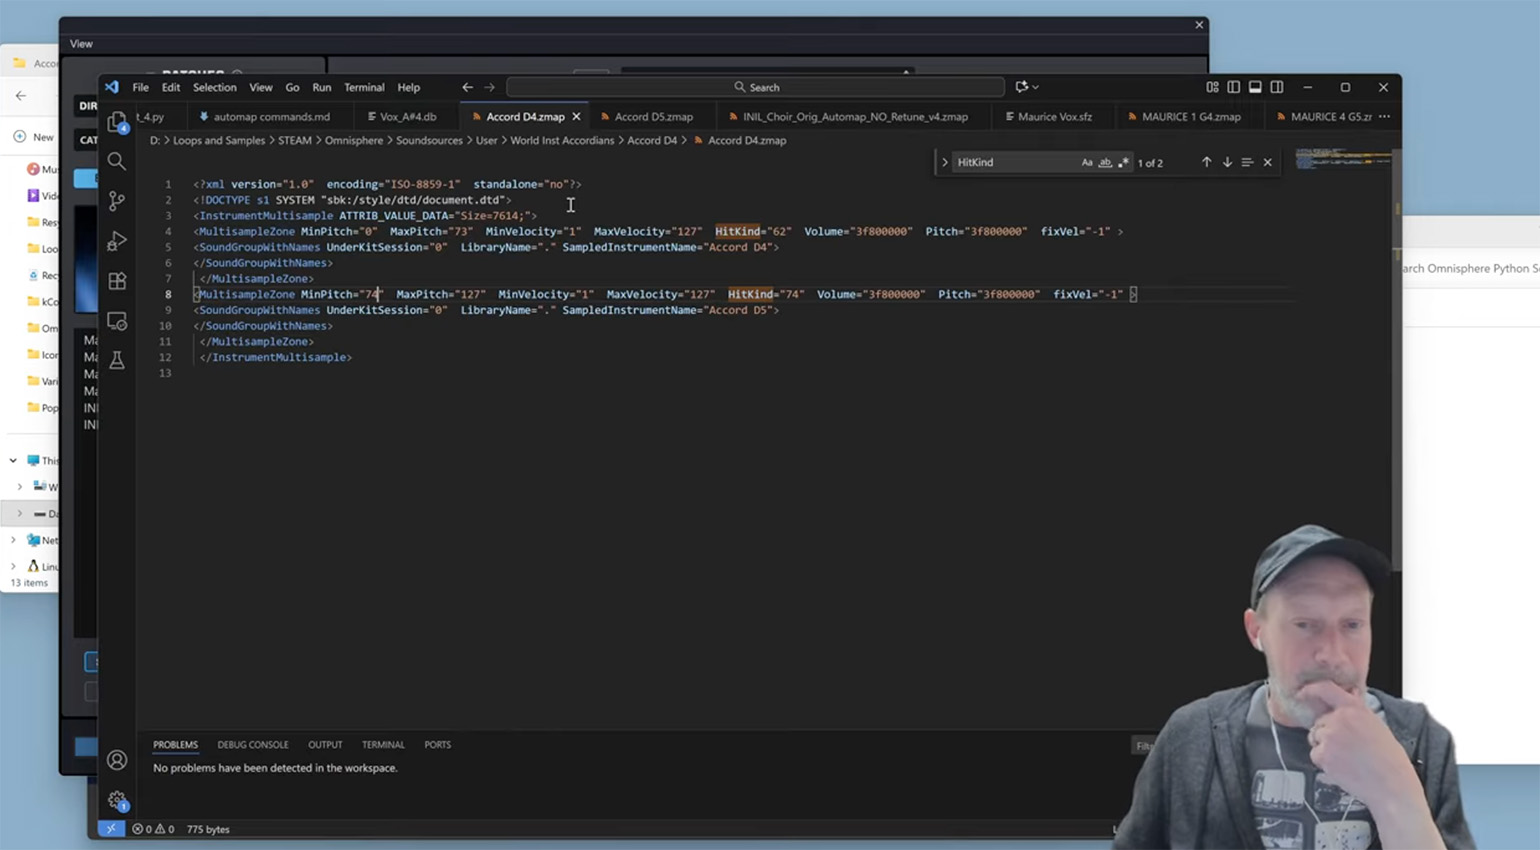Screen dimensions: 1540x850
Task: Show more editor tab actions ellipsis
Action: (1384, 117)
